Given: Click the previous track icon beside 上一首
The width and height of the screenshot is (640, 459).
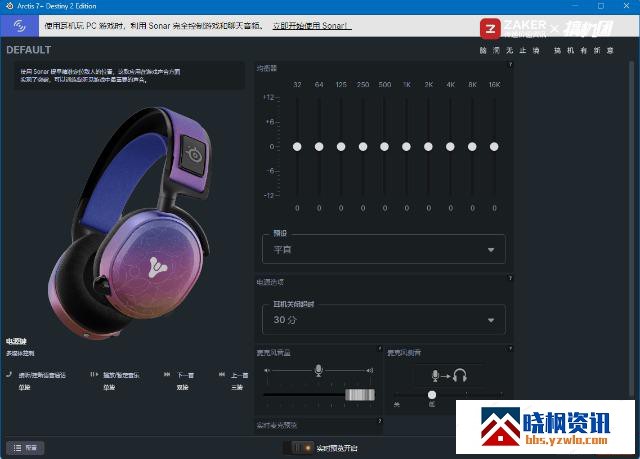Looking at the screenshot, I should pyautogui.click(x=222, y=374).
